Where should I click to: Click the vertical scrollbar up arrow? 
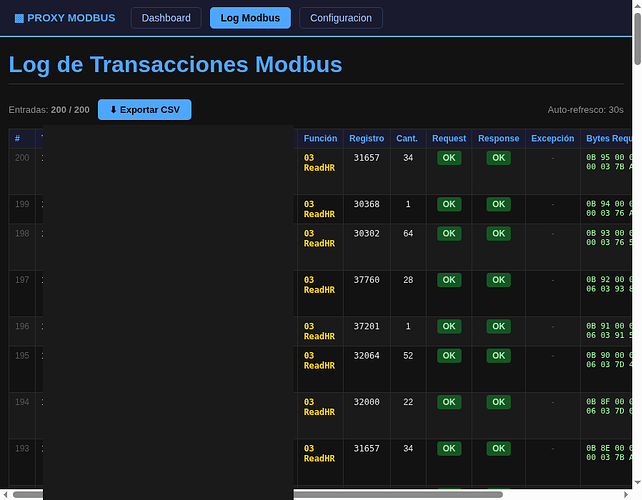[x=637, y=5]
